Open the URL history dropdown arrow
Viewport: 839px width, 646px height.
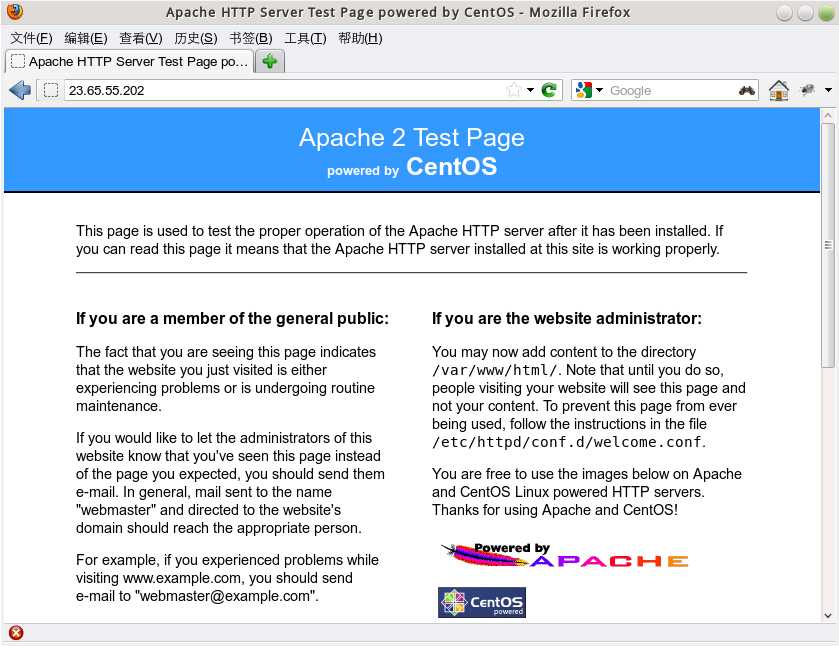click(530, 90)
